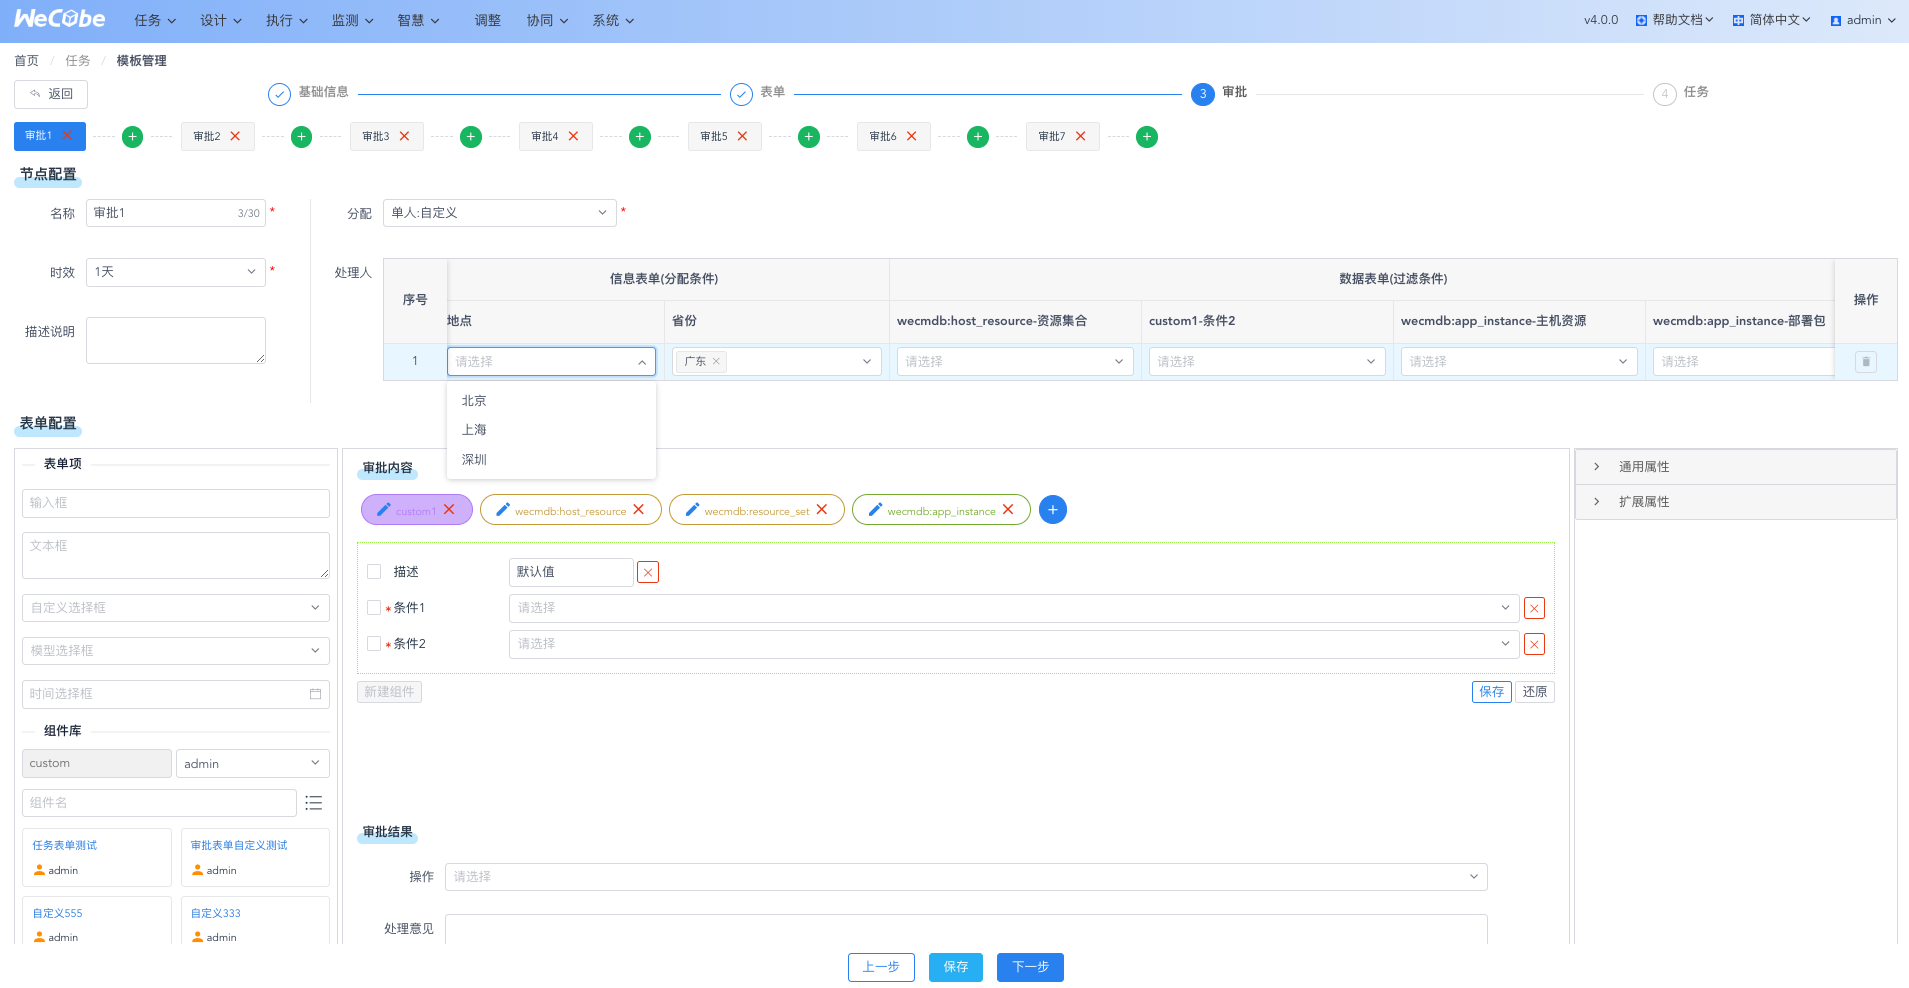Open the 简体中文 language menu
1909x988 pixels.
click(x=1772, y=20)
